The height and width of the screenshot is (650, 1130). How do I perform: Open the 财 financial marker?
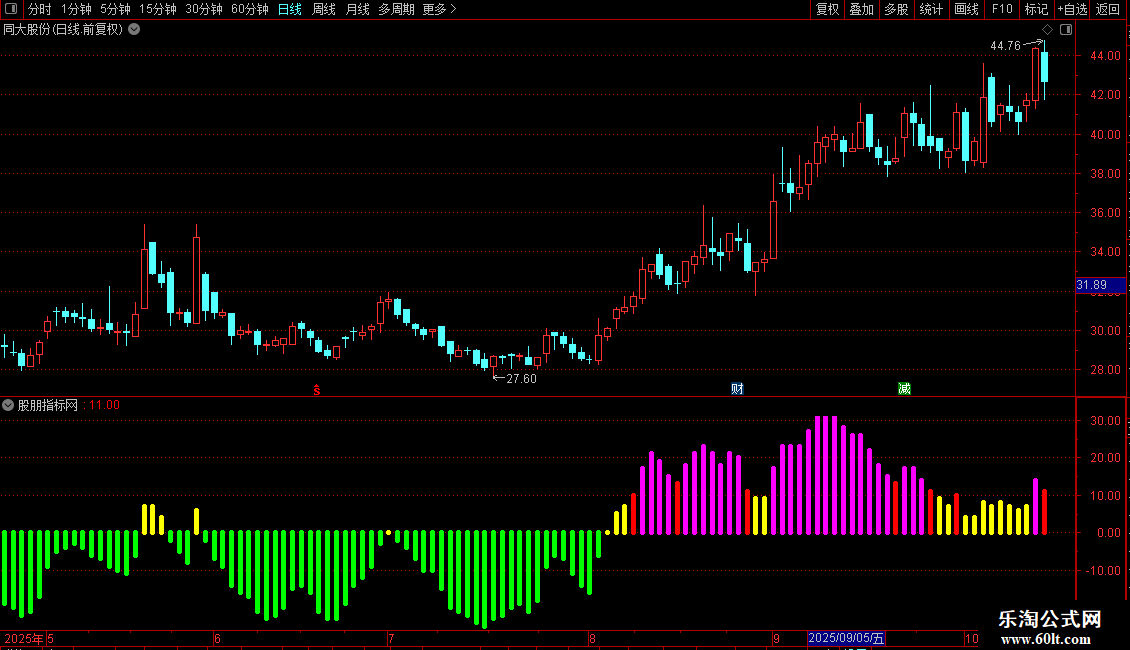[737, 389]
